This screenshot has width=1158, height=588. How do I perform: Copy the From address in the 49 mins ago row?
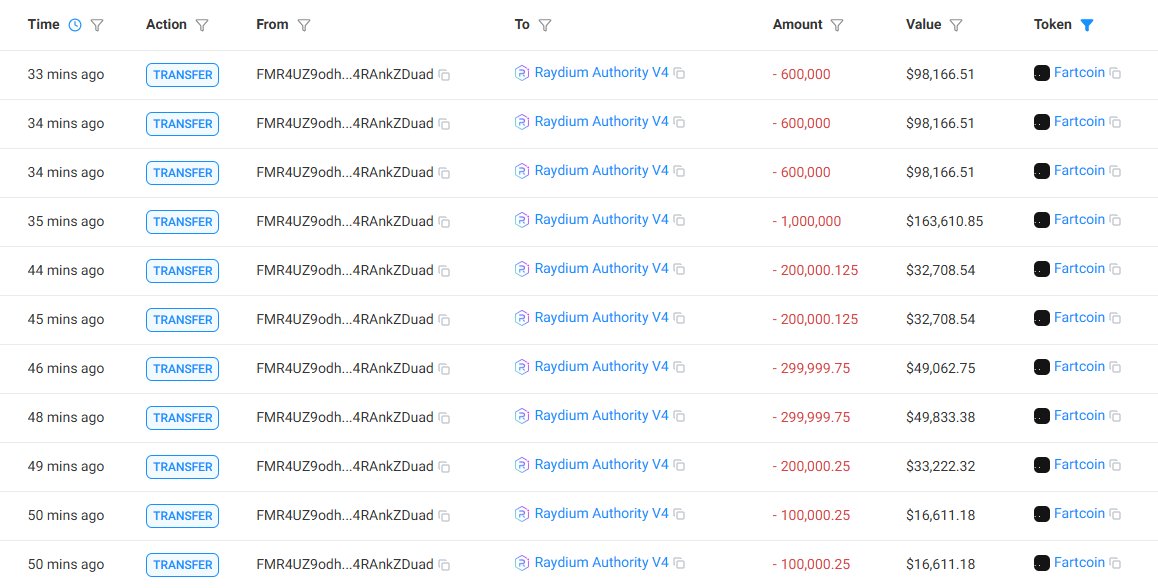coord(444,467)
